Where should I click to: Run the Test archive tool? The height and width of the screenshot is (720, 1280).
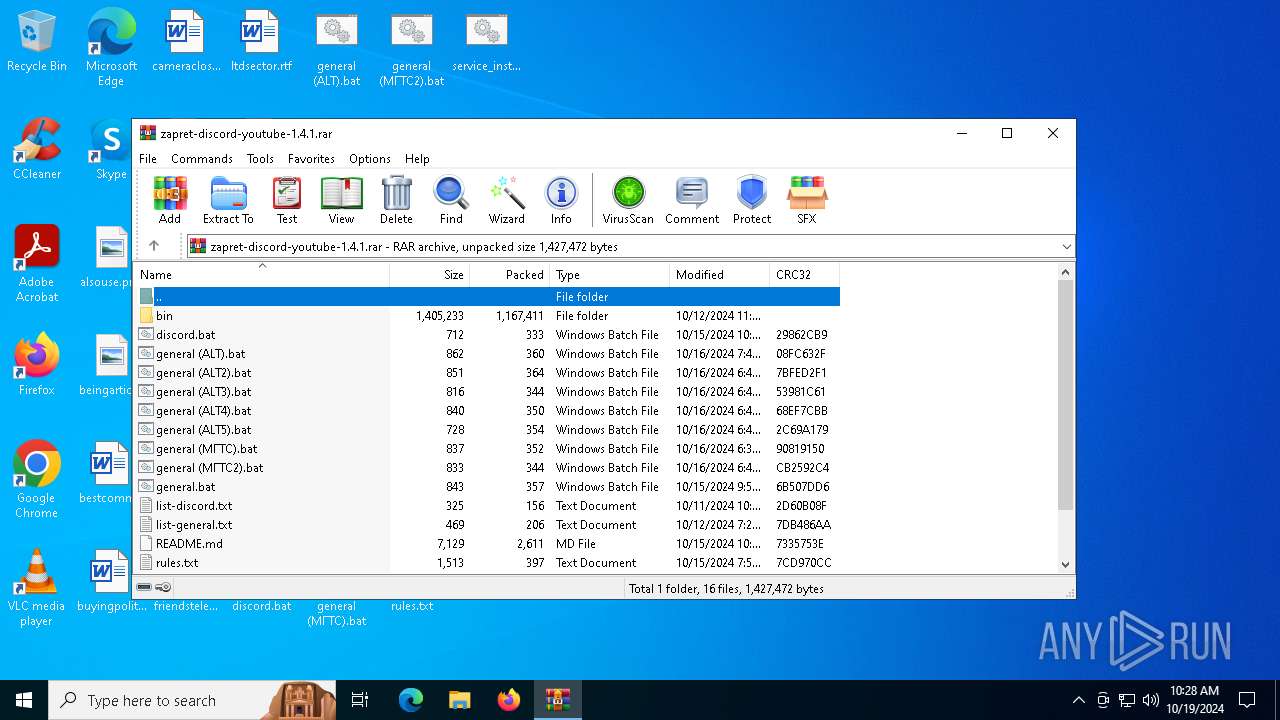(x=287, y=200)
